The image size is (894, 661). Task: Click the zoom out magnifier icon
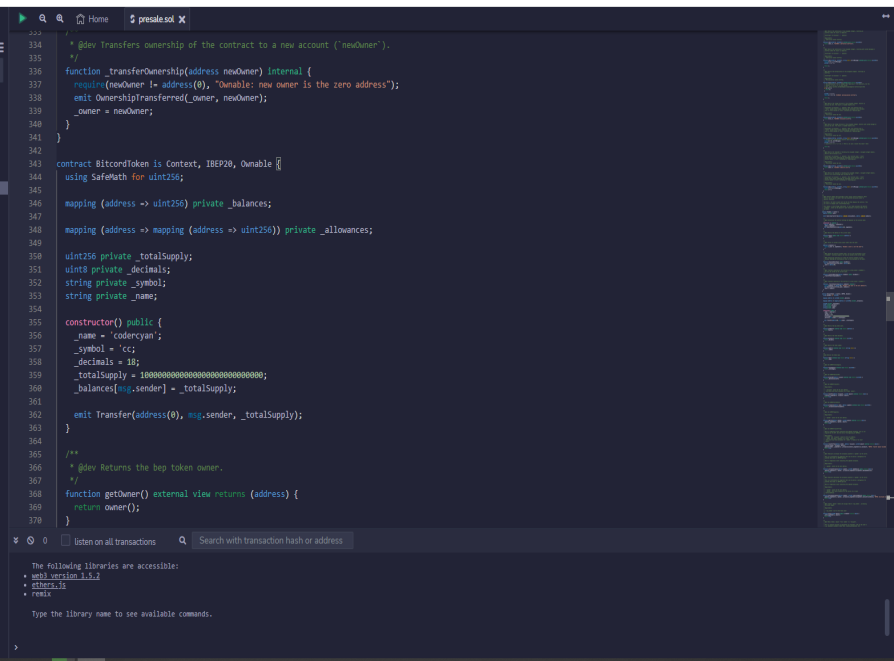42,19
